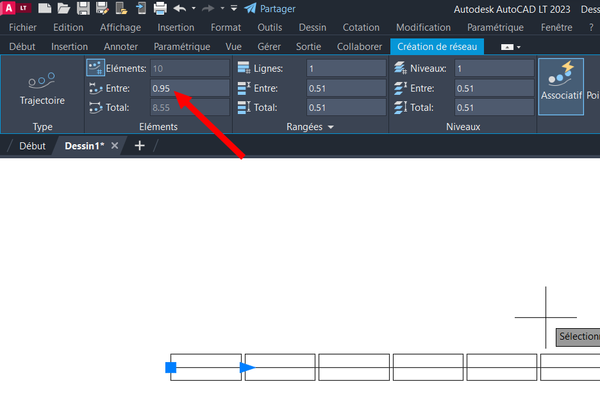Open the undo history dropdown arrow
Screen dimensions: 600x414
pyautogui.click(x=194, y=8)
